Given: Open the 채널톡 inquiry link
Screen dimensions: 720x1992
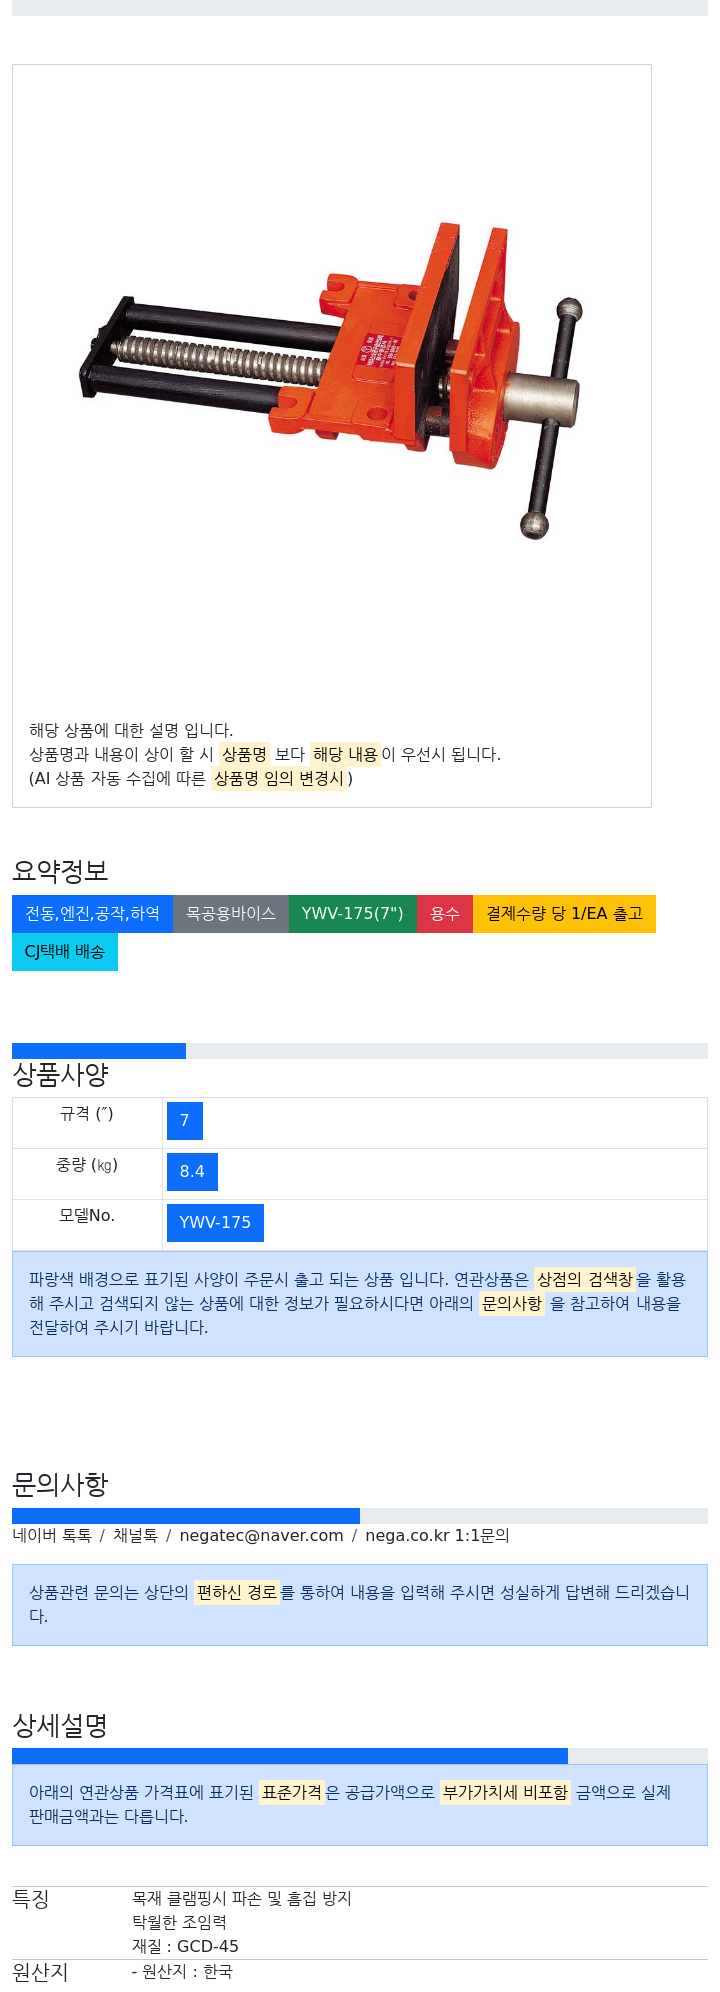Looking at the screenshot, I should (x=135, y=1536).
